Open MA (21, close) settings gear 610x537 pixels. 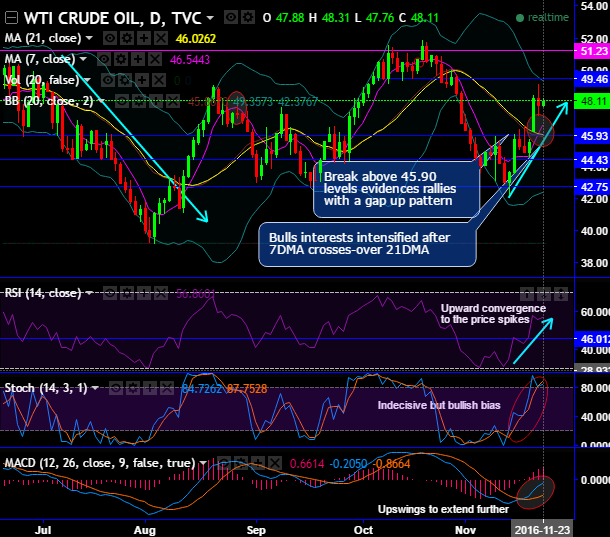126,38
